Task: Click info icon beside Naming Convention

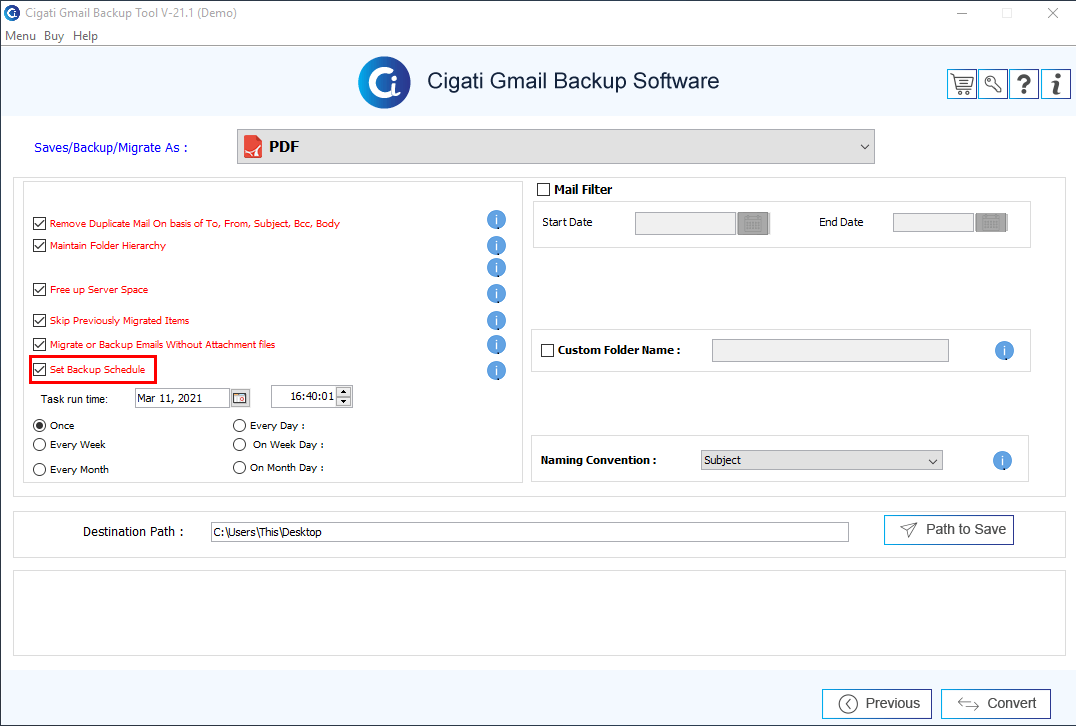Action: pos(1002,460)
